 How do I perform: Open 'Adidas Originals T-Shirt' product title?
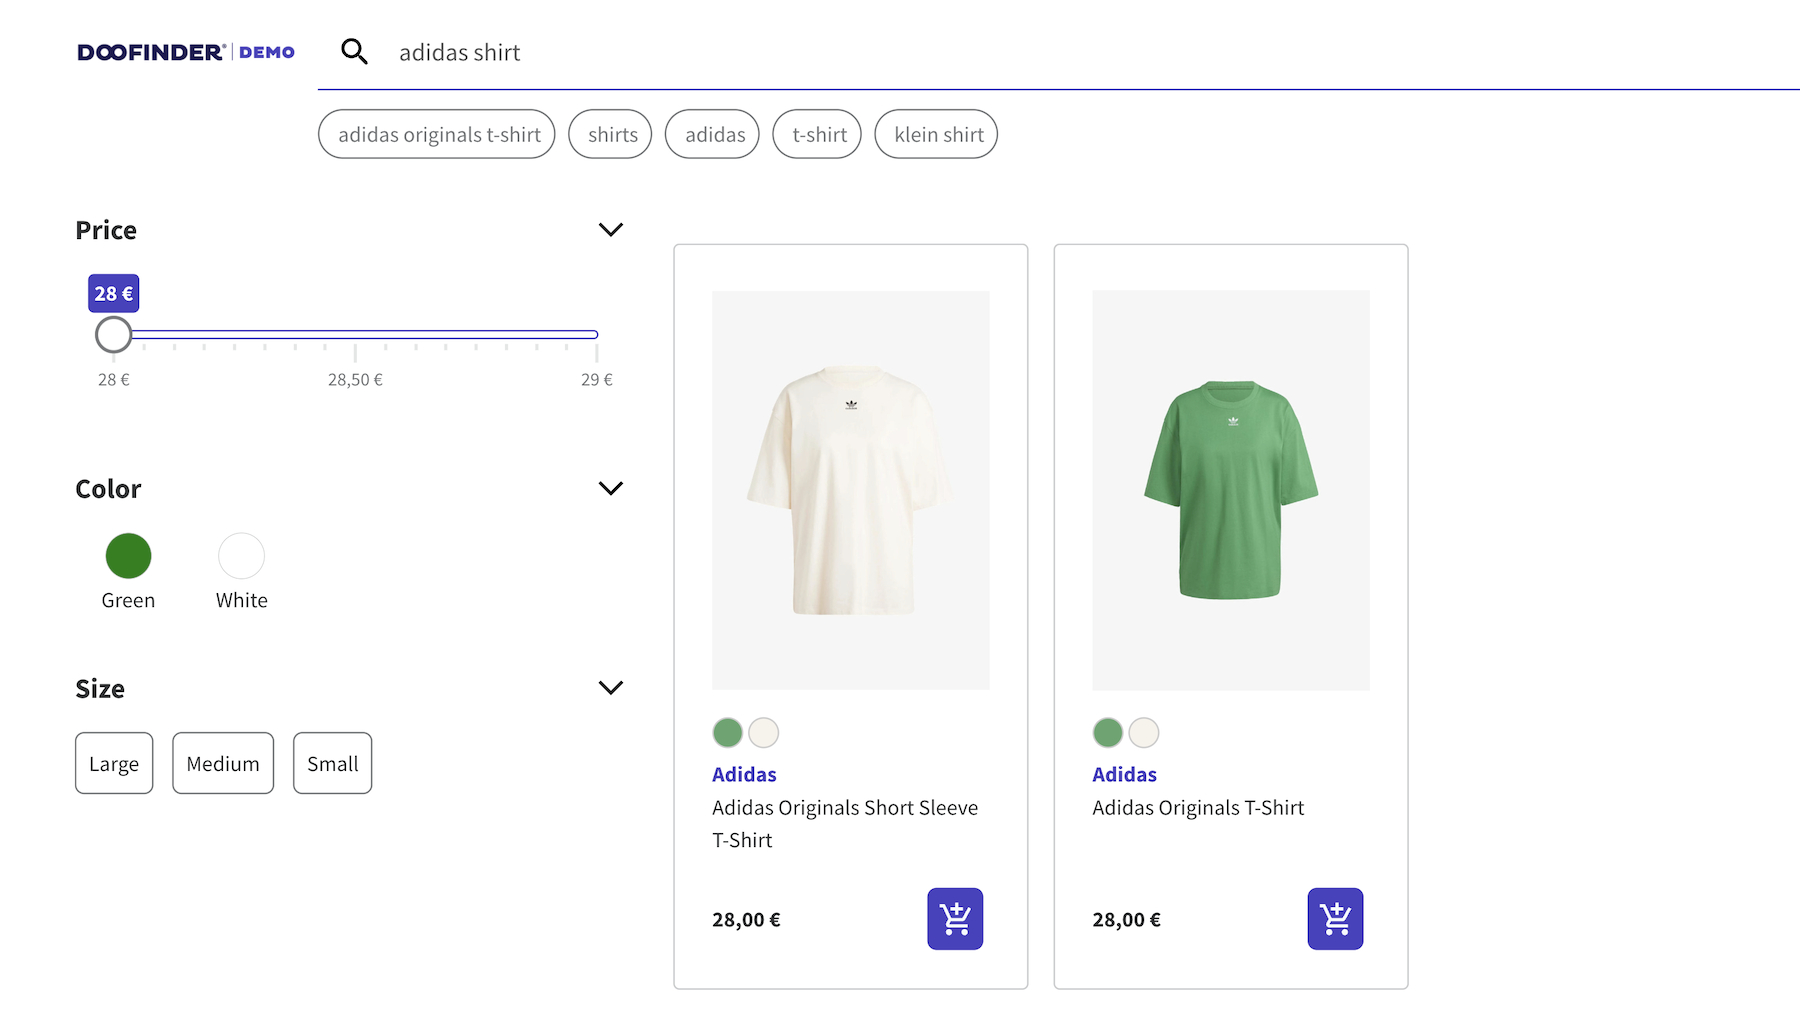1198,808
